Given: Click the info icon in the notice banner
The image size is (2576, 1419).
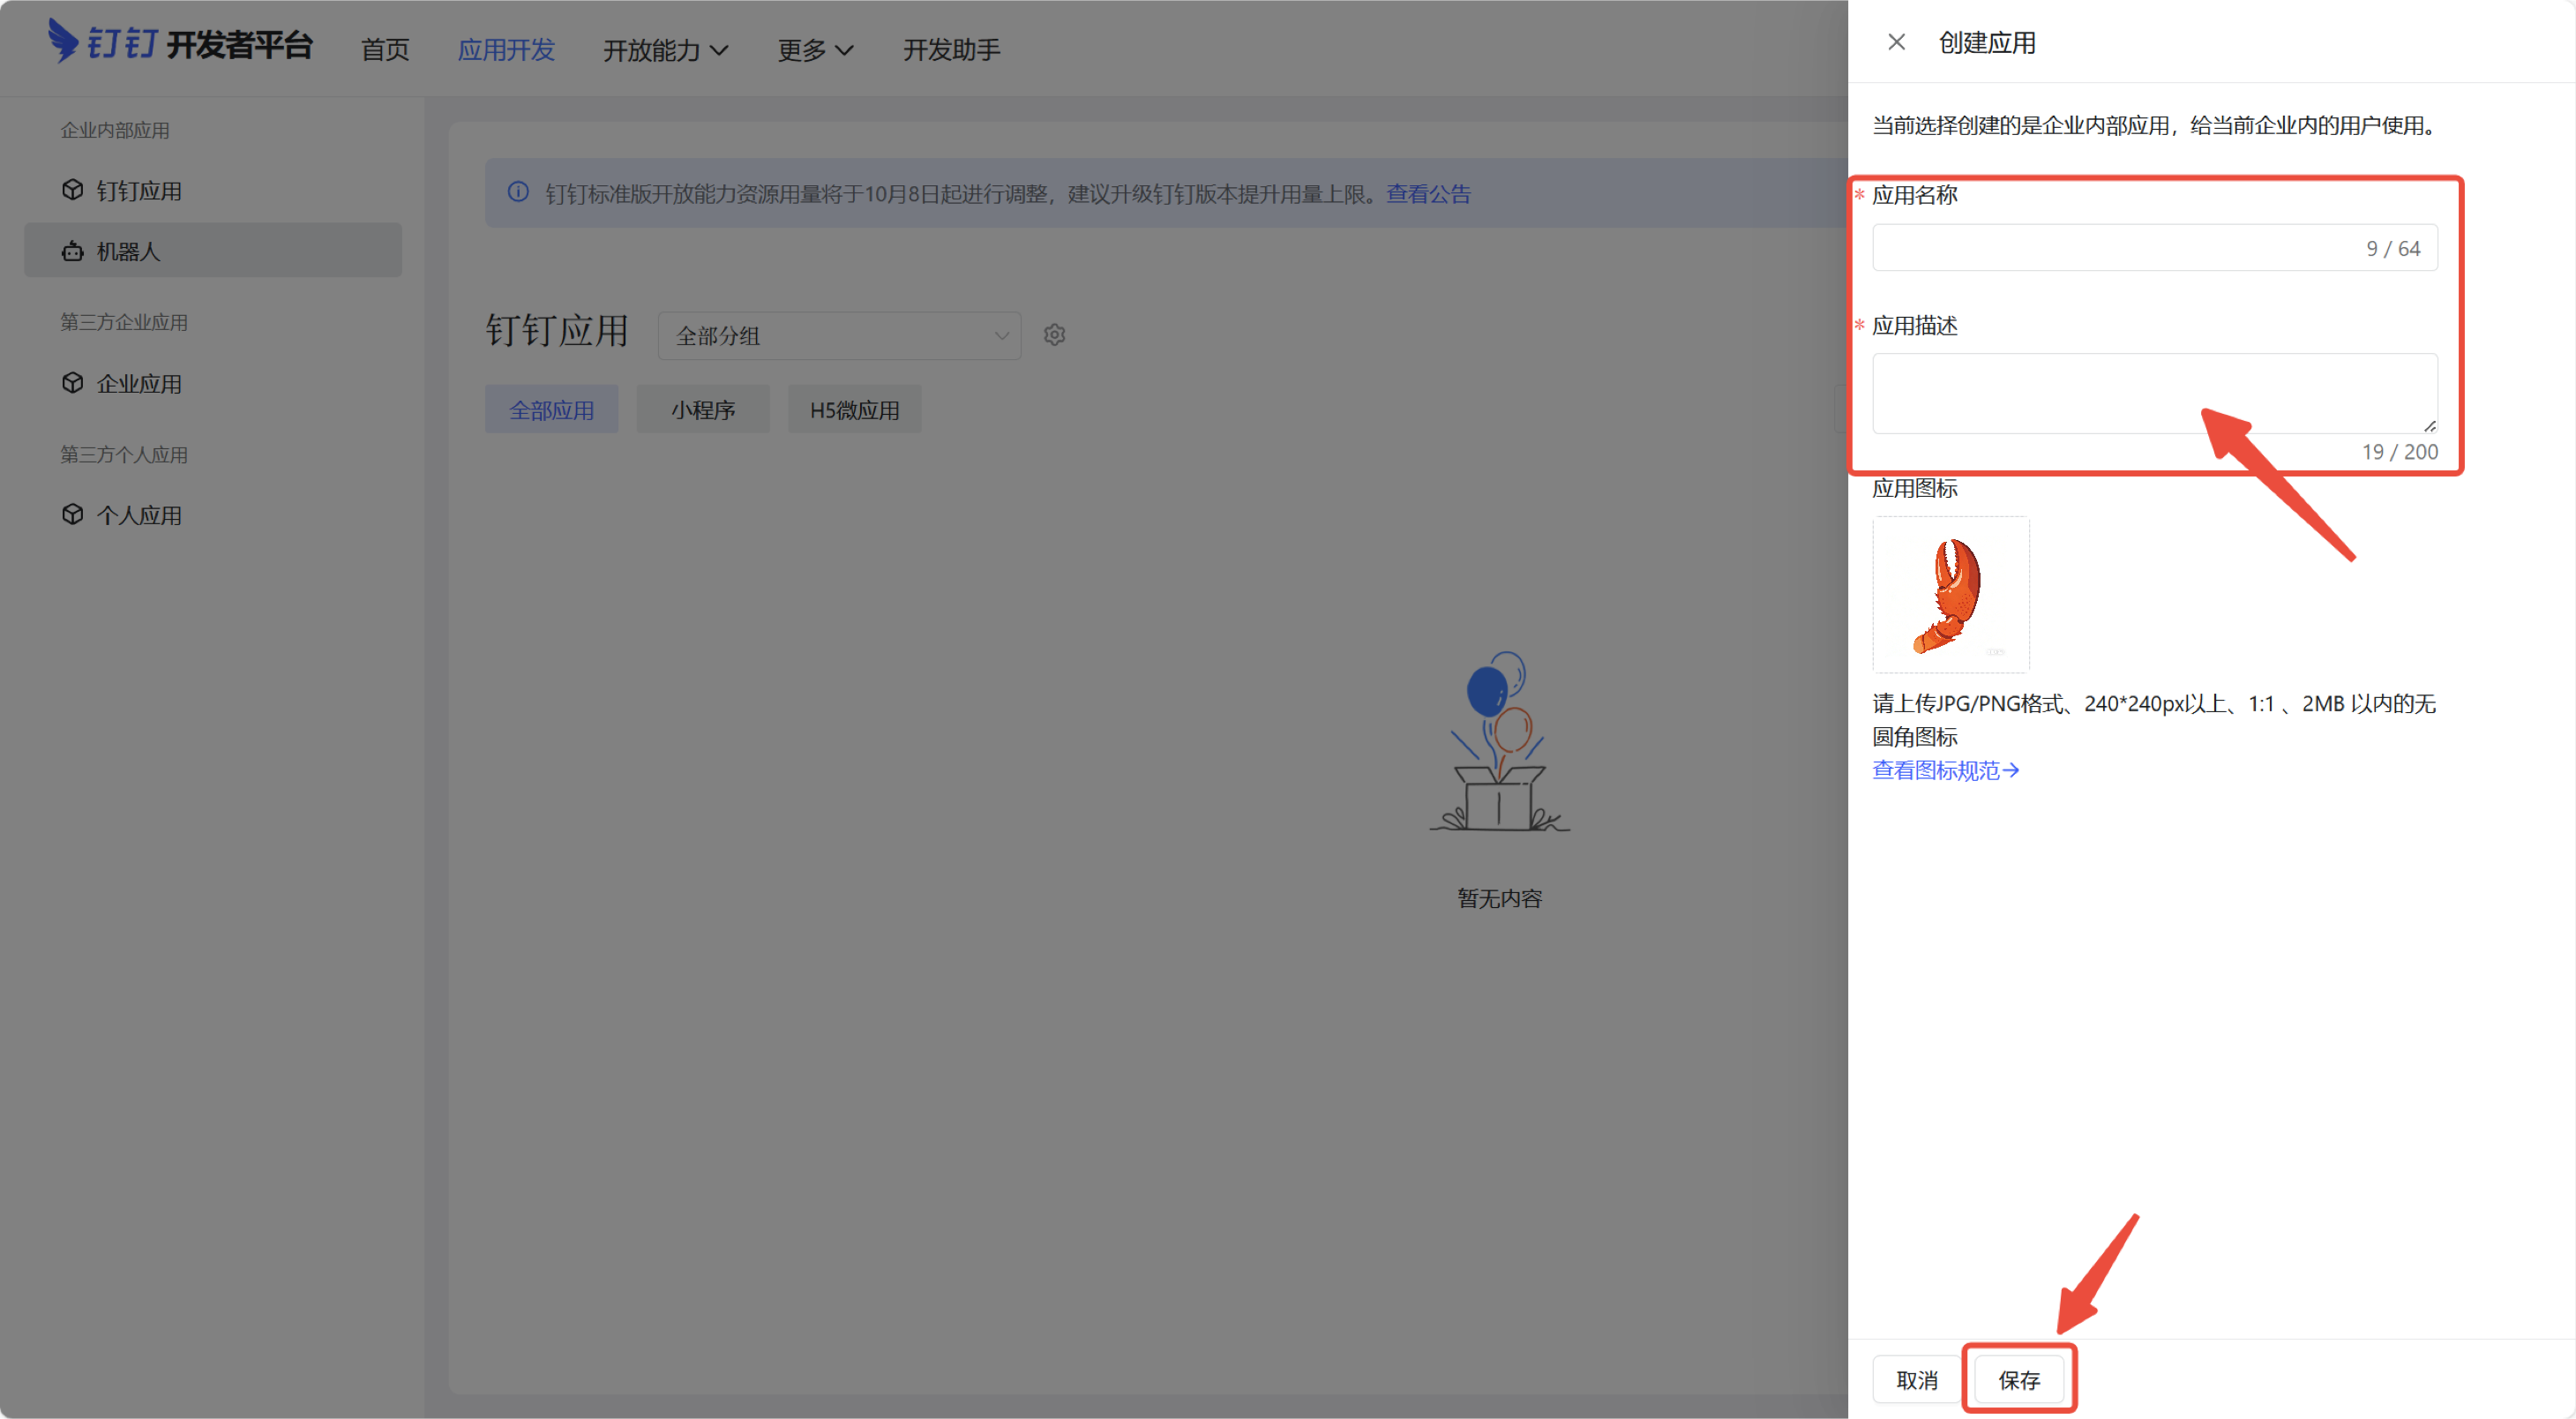Looking at the screenshot, I should click(518, 192).
